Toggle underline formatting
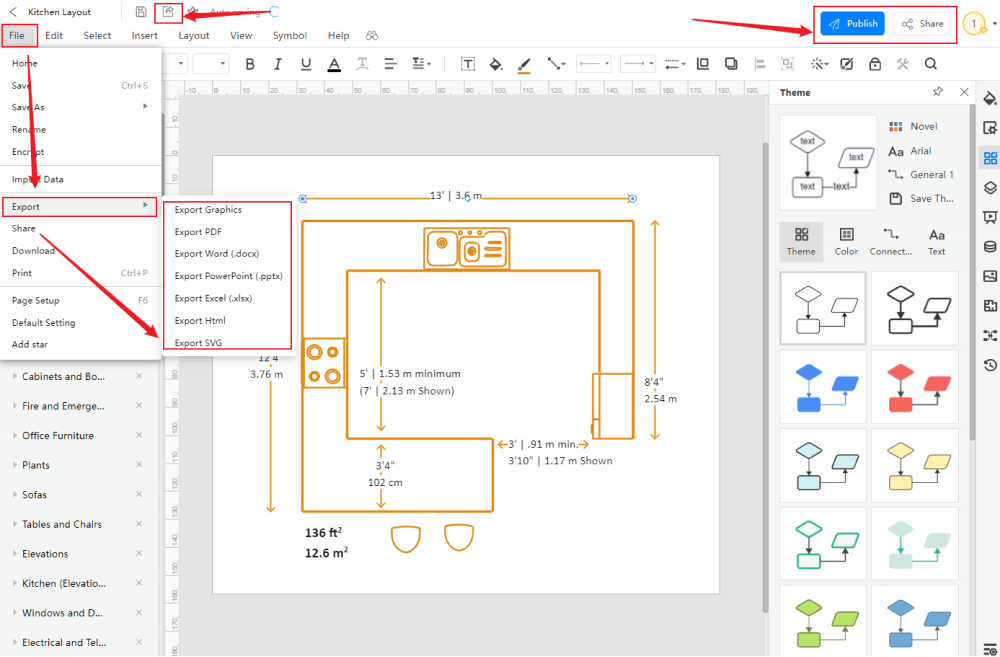 pyautogui.click(x=305, y=63)
